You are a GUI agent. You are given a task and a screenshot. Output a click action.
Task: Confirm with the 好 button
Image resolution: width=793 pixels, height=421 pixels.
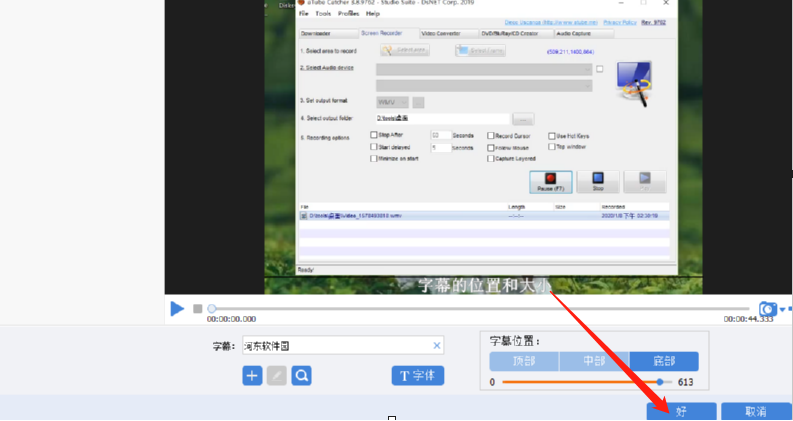tap(681, 411)
